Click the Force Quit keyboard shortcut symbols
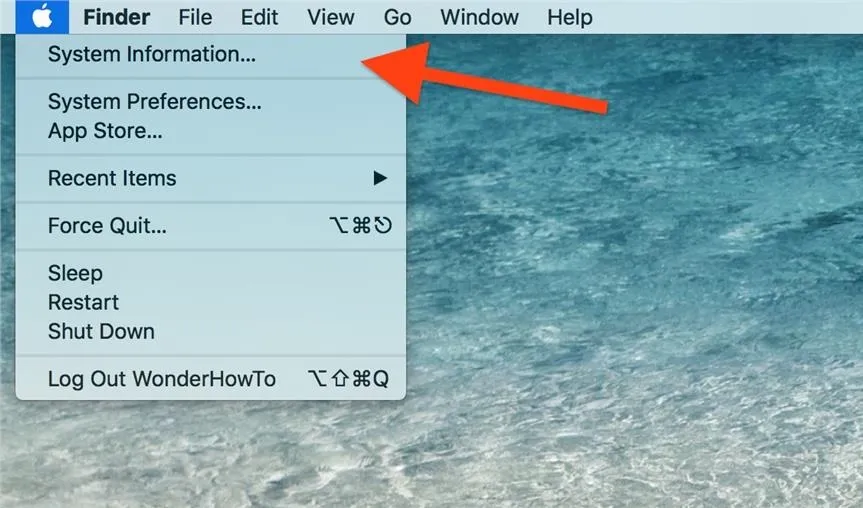 [361, 226]
